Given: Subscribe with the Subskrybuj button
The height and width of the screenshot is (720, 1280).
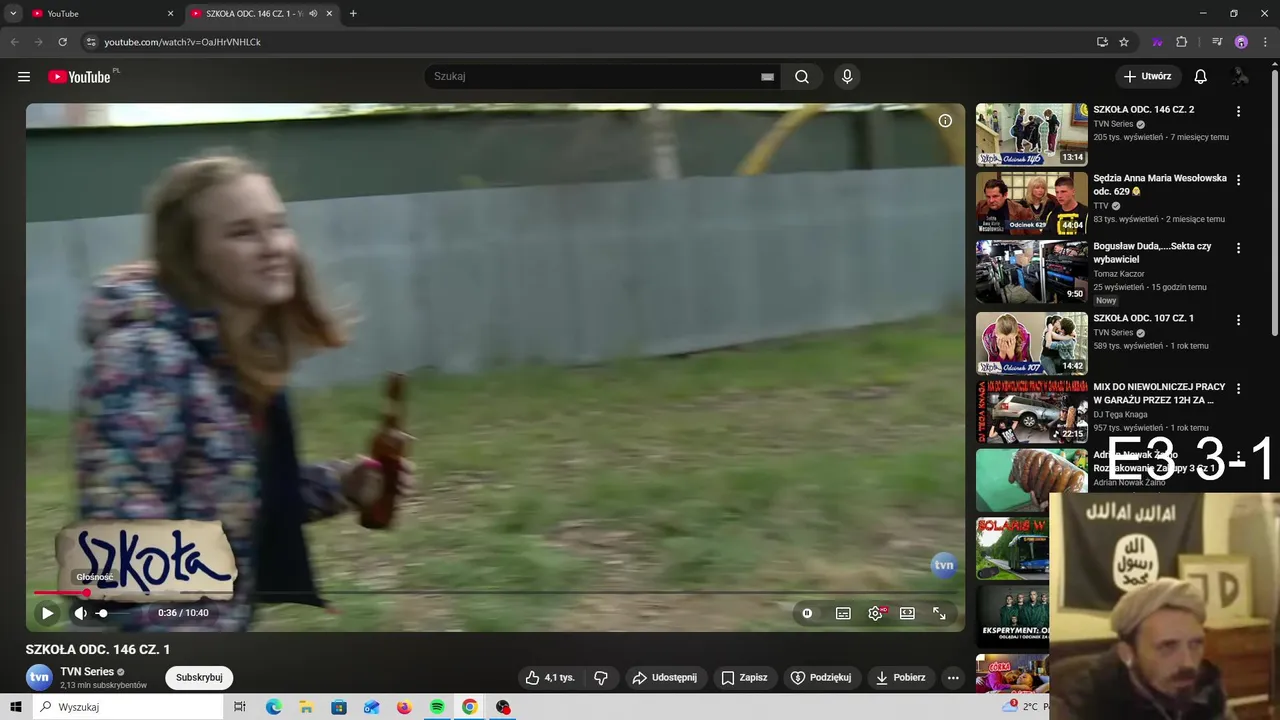Looking at the screenshot, I should pyautogui.click(x=199, y=677).
